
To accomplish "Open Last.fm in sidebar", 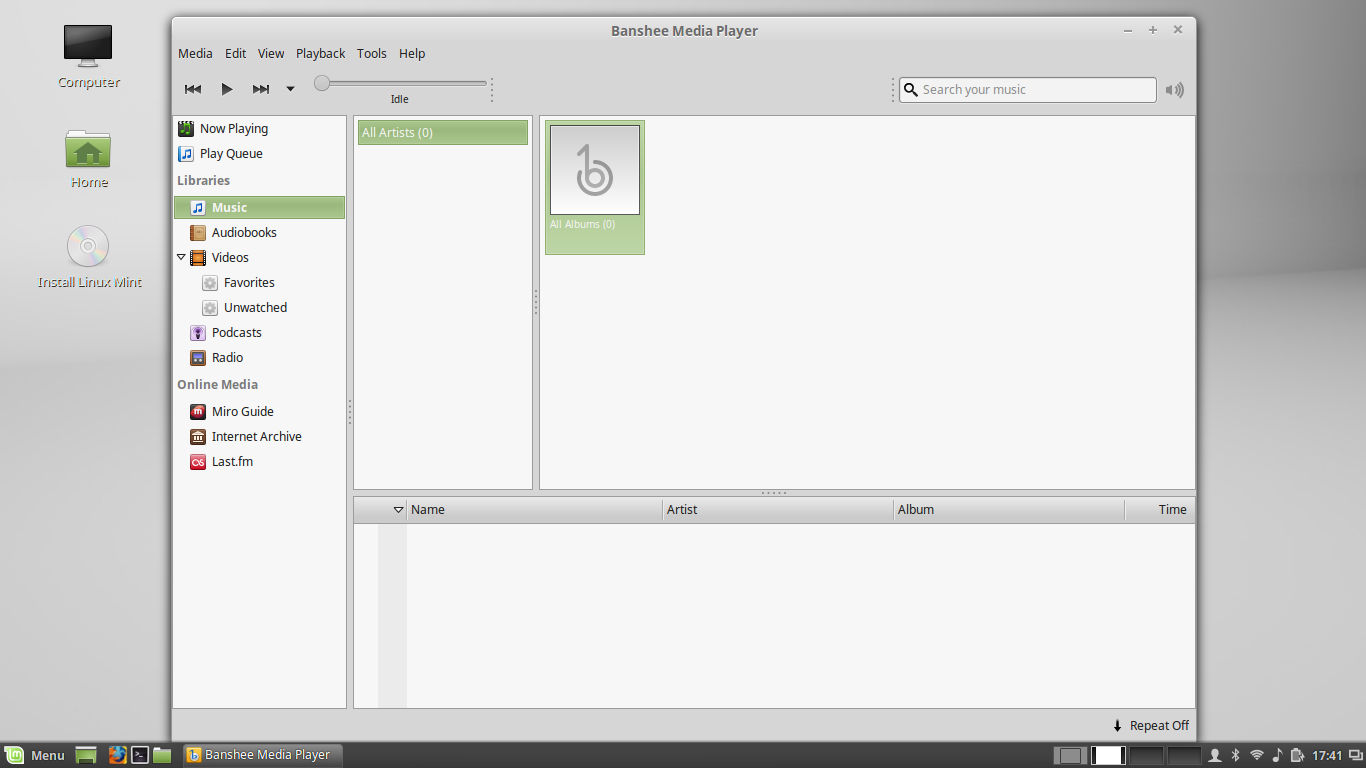I will [259, 462].
